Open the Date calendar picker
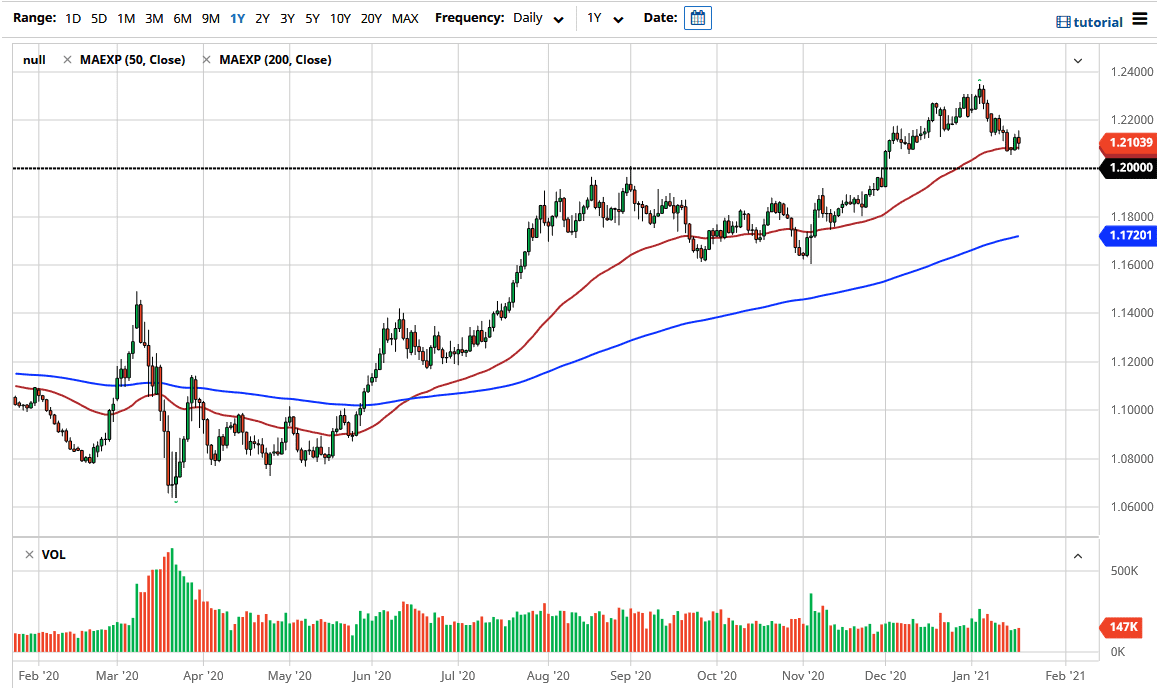Image resolution: width=1157 pixels, height=696 pixels. pos(697,17)
